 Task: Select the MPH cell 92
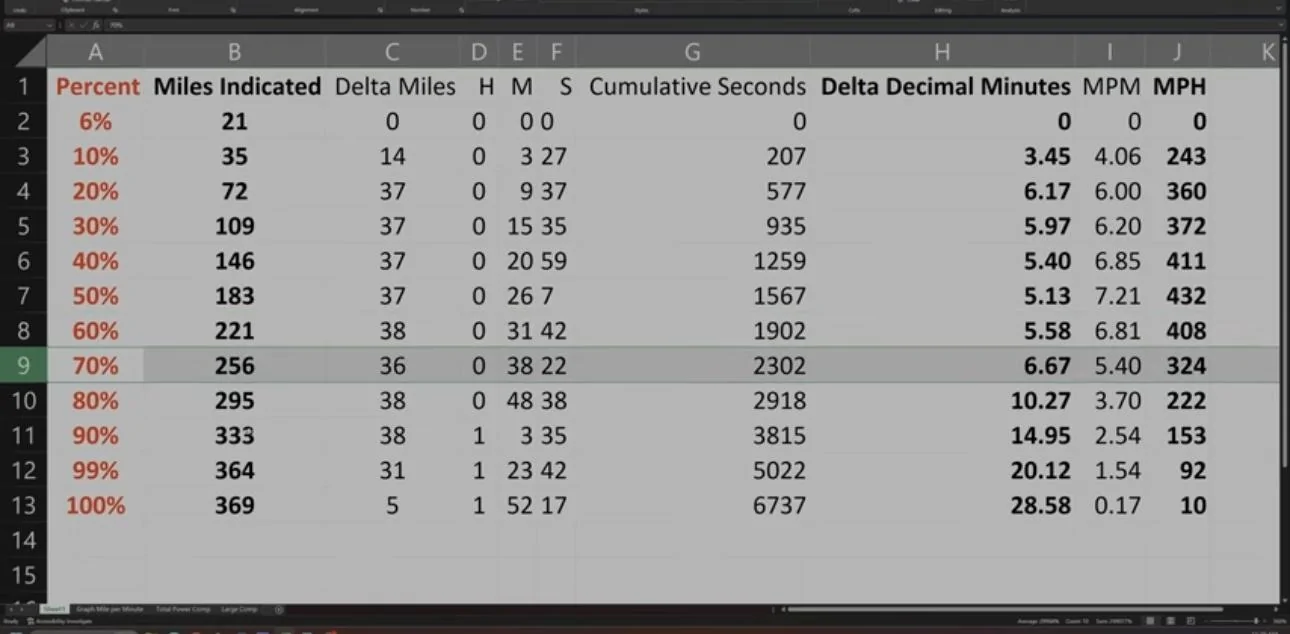pos(1178,470)
